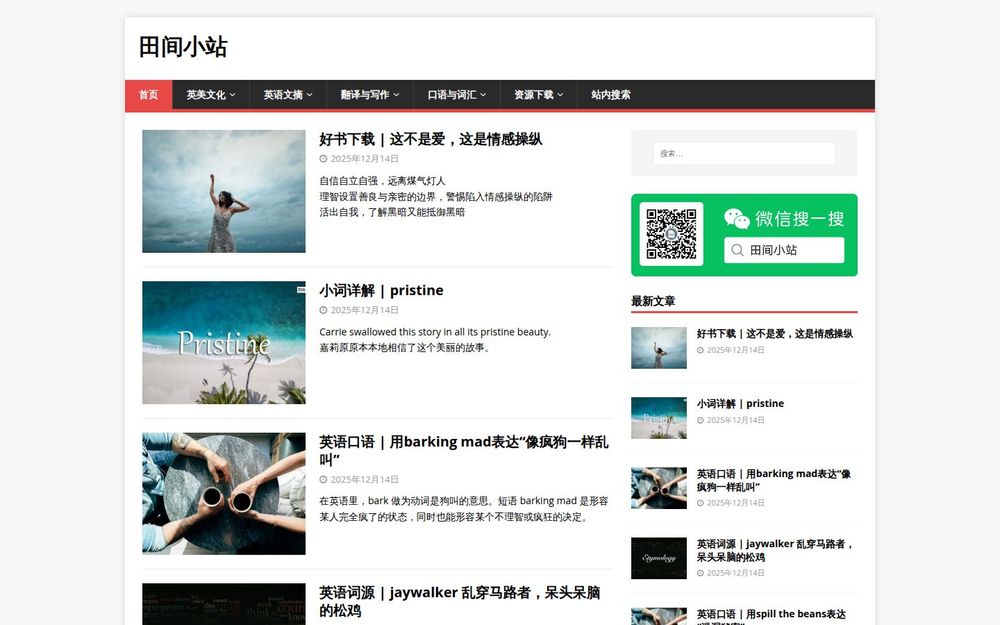Open sidebar link 好书下载｜这不是爱
1000x625 pixels.
click(x=774, y=334)
